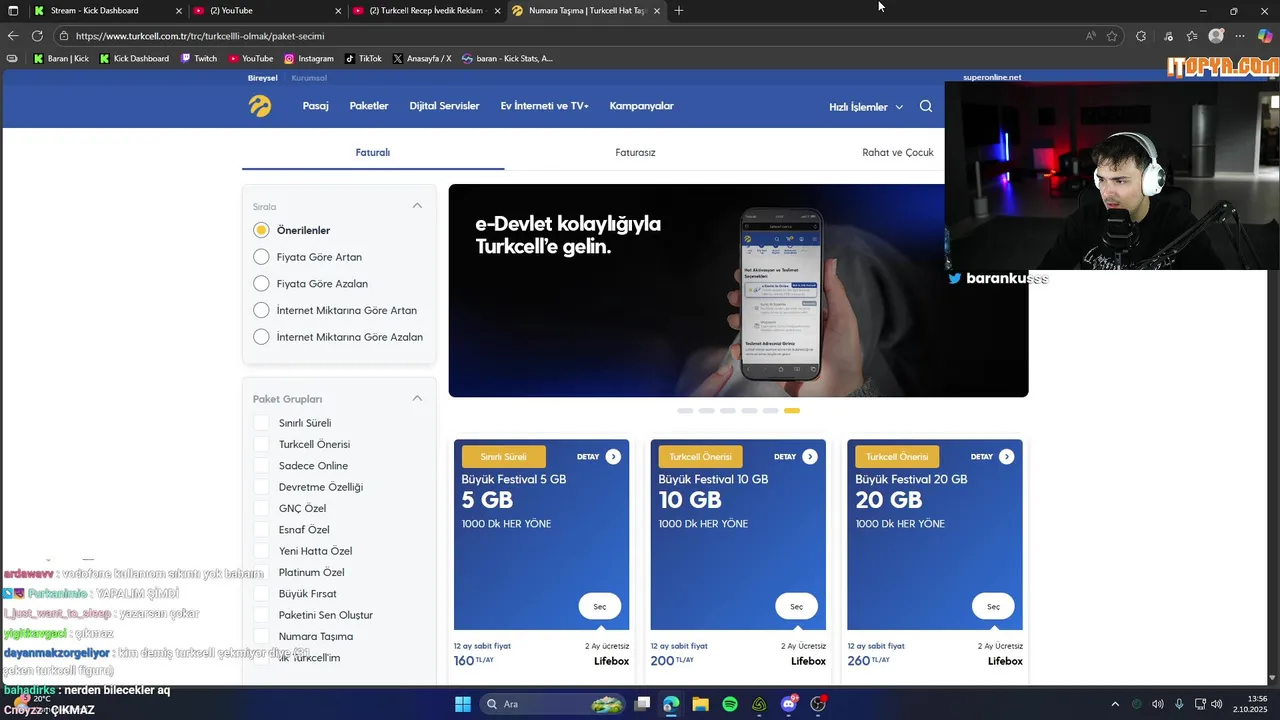This screenshot has height=720, width=1280.
Task: Open Kampanyalar menu item
Action: 642,106
